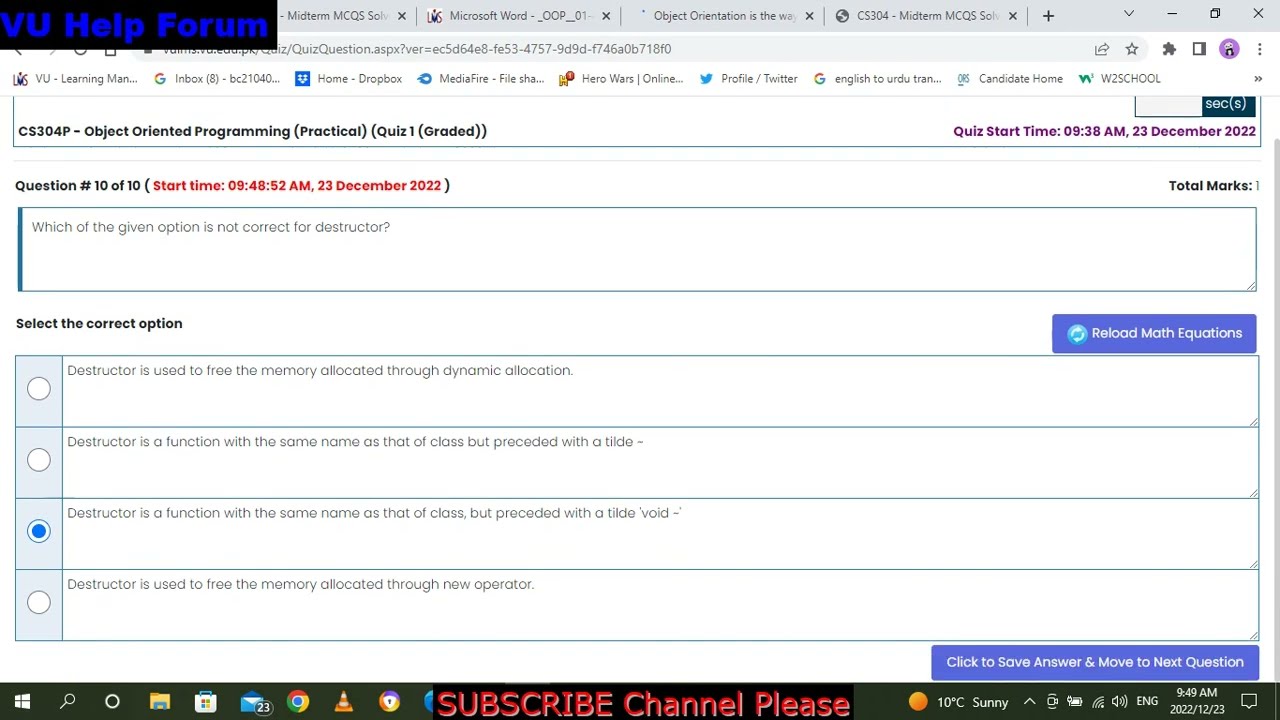Close the 'Microsoft Word - _OOP_01' tab
This screenshot has width=1280, height=720.
(x=606, y=16)
